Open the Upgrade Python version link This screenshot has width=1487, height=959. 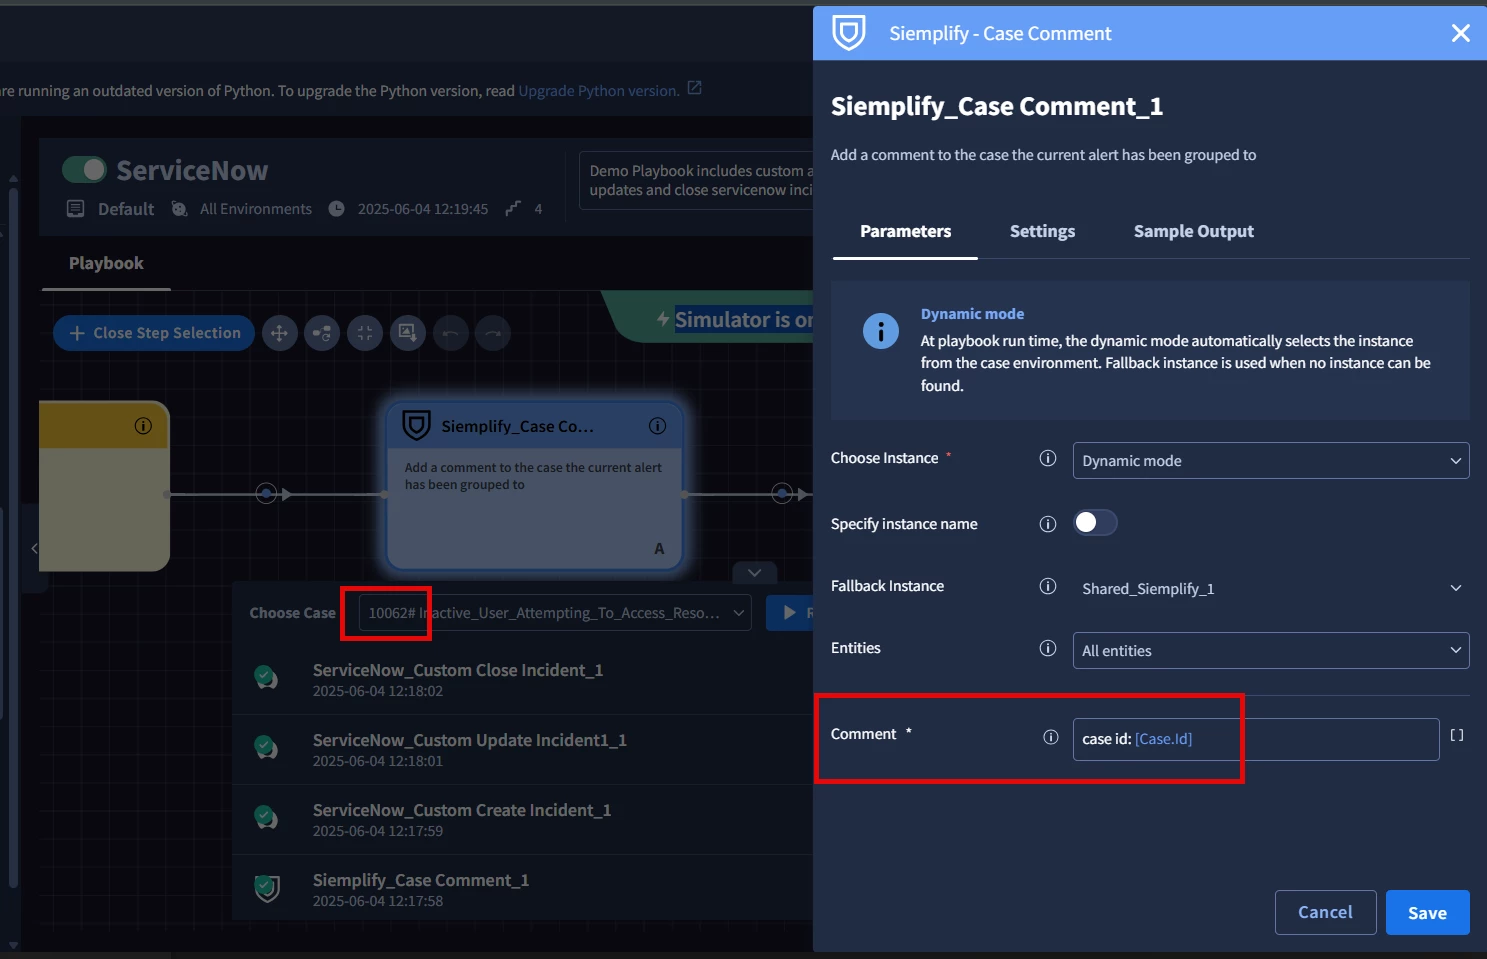coord(598,90)
